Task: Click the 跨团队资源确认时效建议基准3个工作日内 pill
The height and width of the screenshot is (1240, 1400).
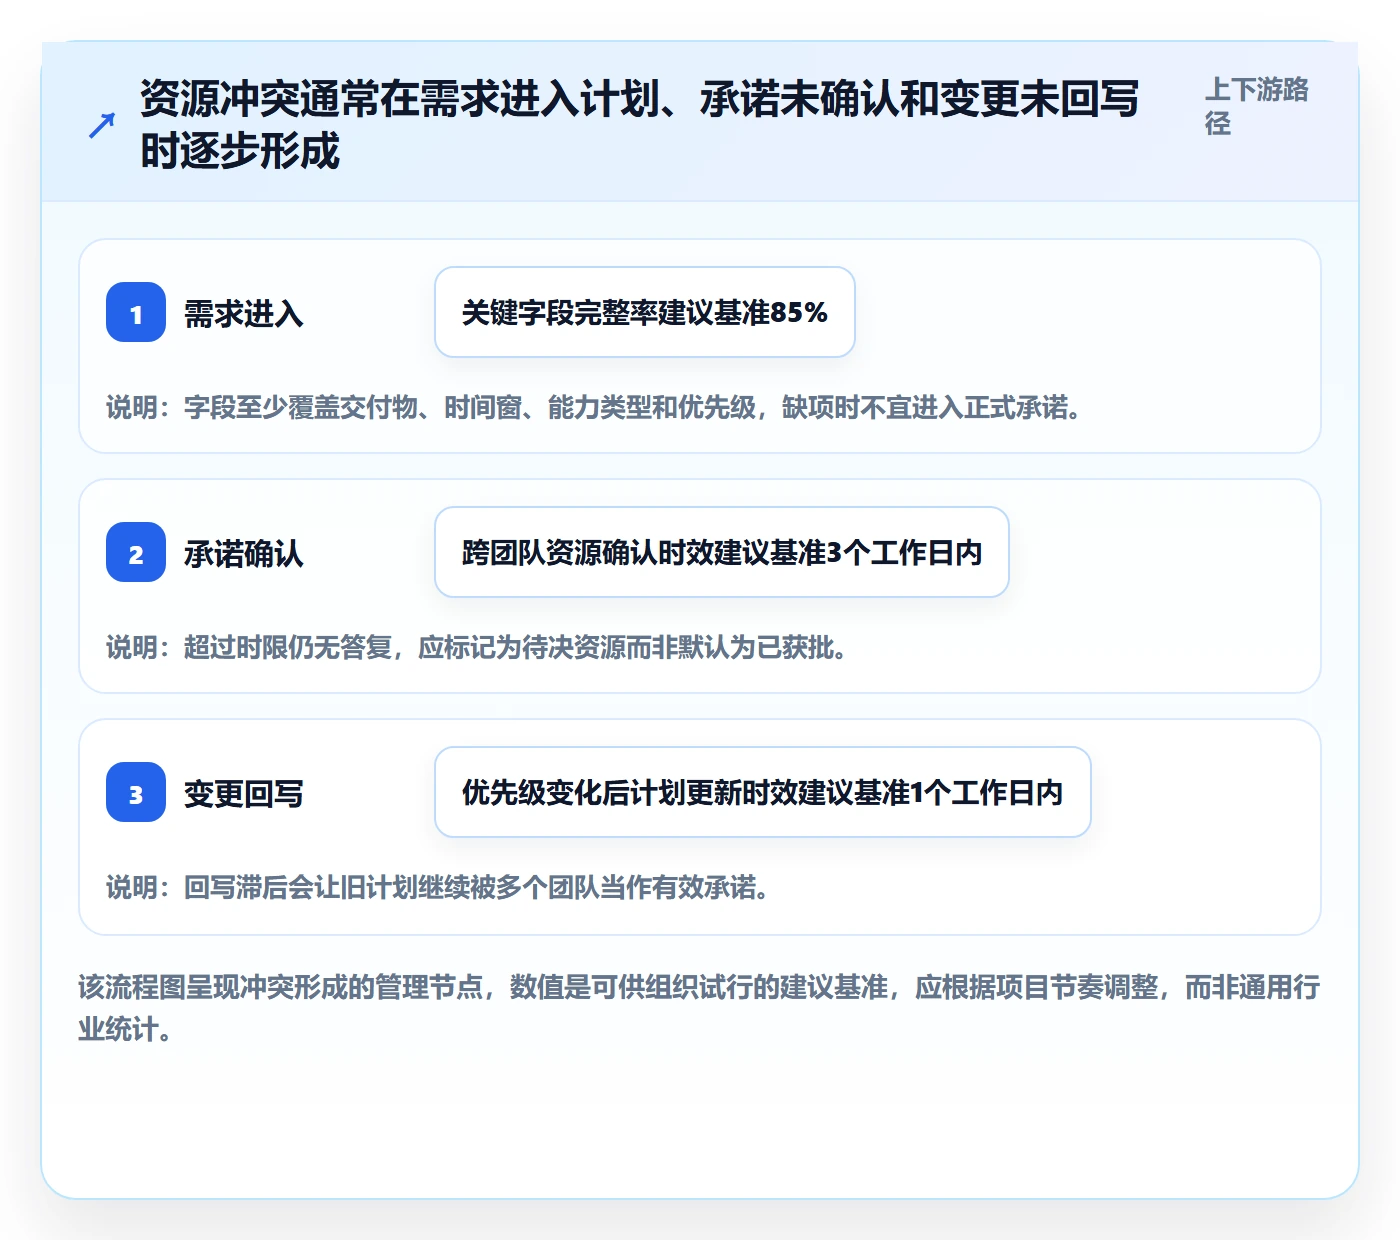Action: (x=722, y=552)
